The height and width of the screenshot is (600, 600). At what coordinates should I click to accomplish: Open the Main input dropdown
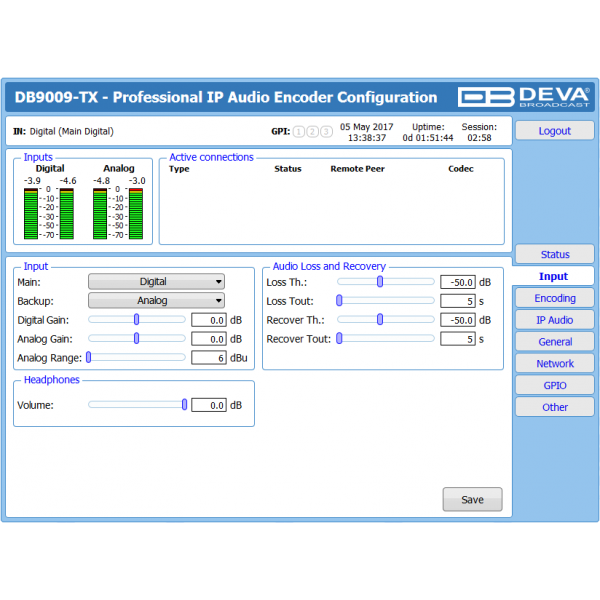(156, 282)
